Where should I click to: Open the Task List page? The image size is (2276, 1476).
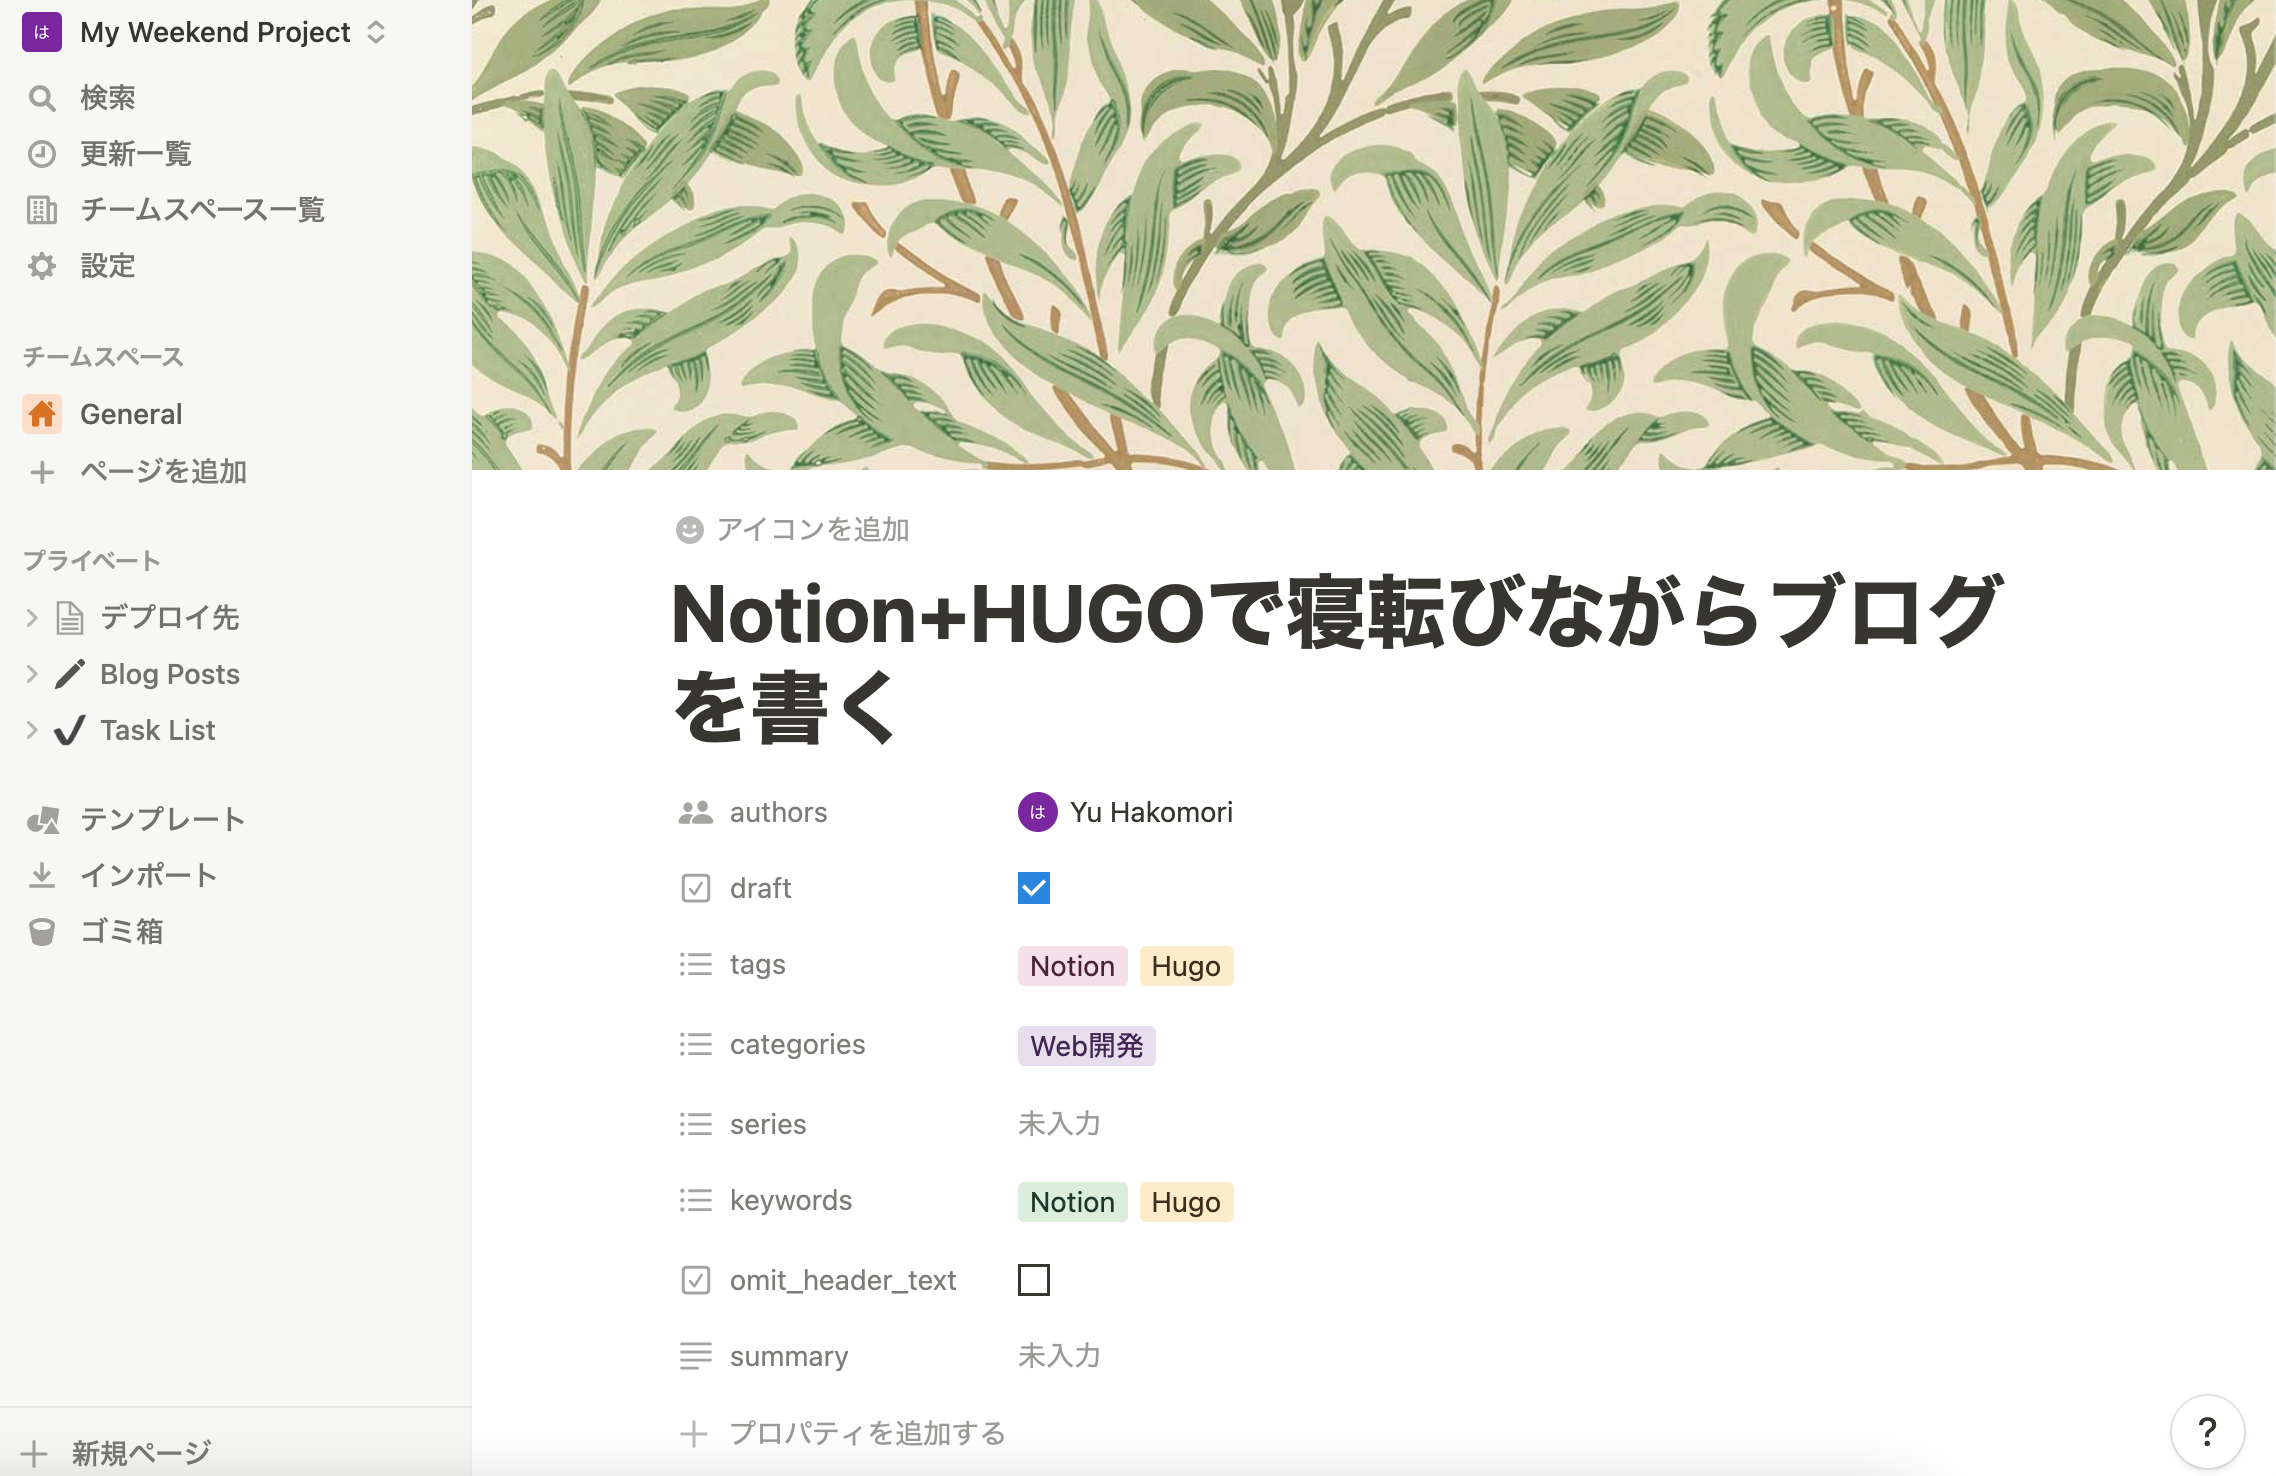[x=158, y=730]
